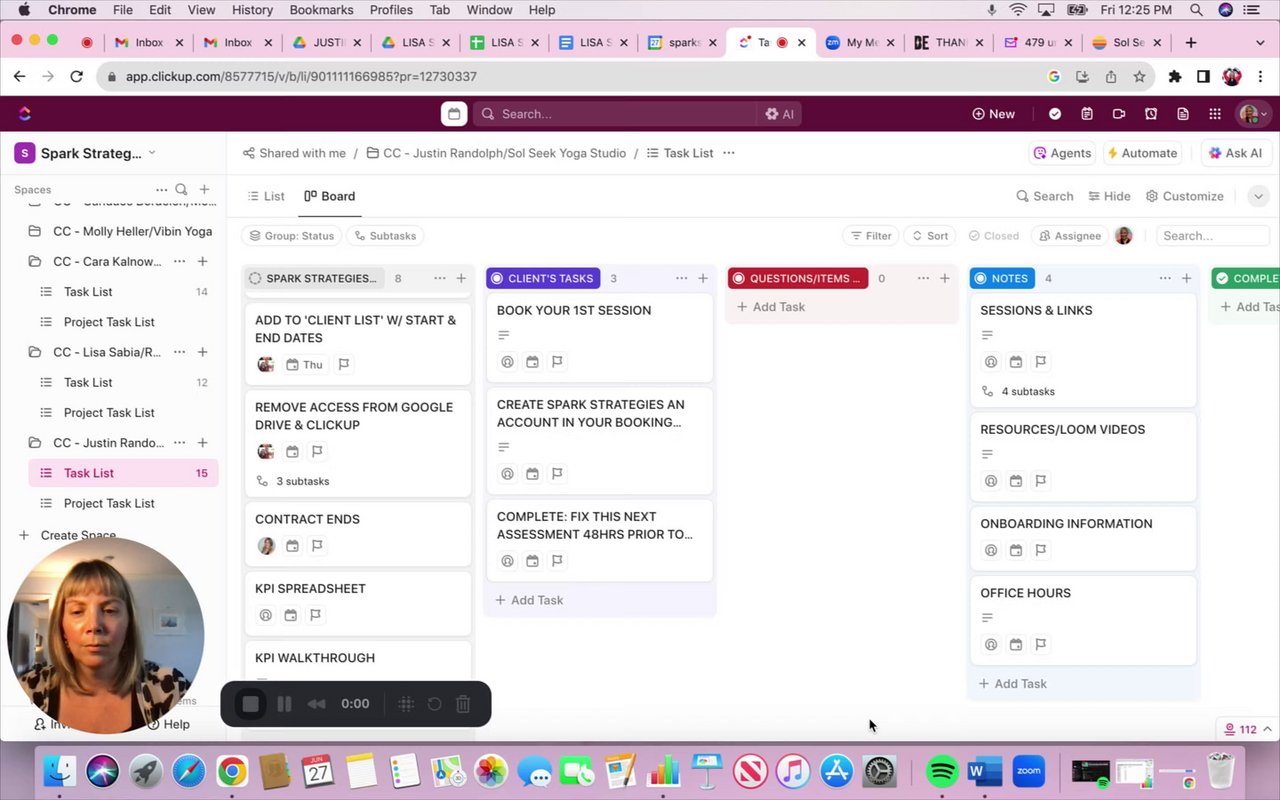Switch to List view tab

[265, 196]
